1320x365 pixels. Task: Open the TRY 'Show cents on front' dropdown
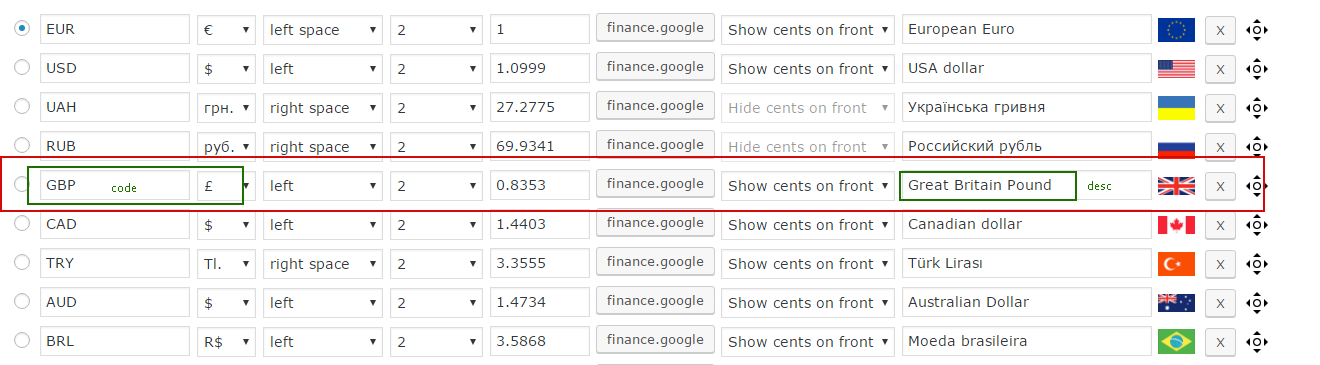807,264
